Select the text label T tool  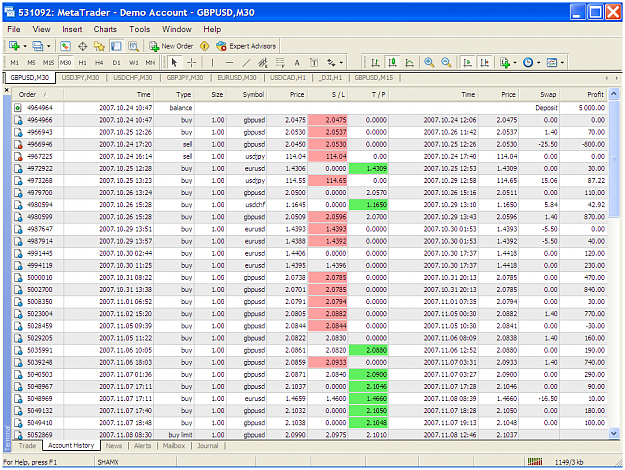pos(314,63)
